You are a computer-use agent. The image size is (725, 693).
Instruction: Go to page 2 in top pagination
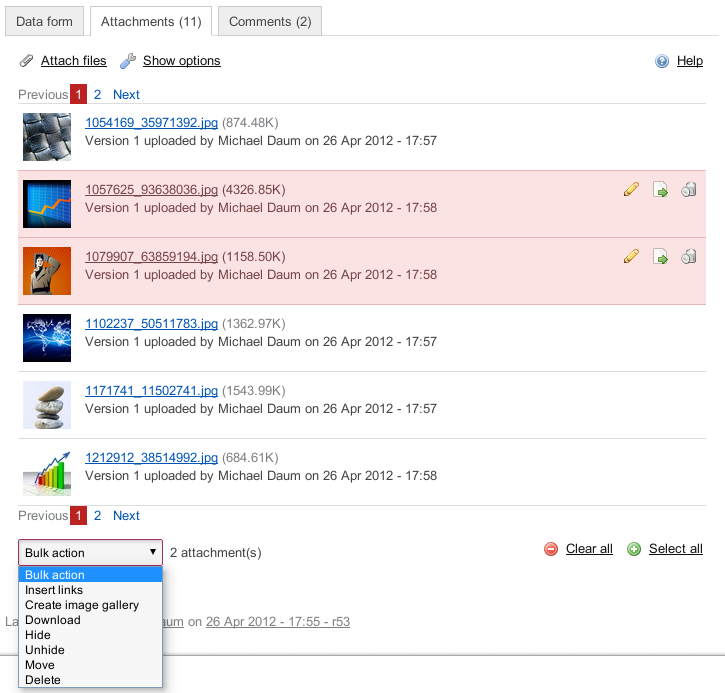pyautogui.click(x=97, y=95)
